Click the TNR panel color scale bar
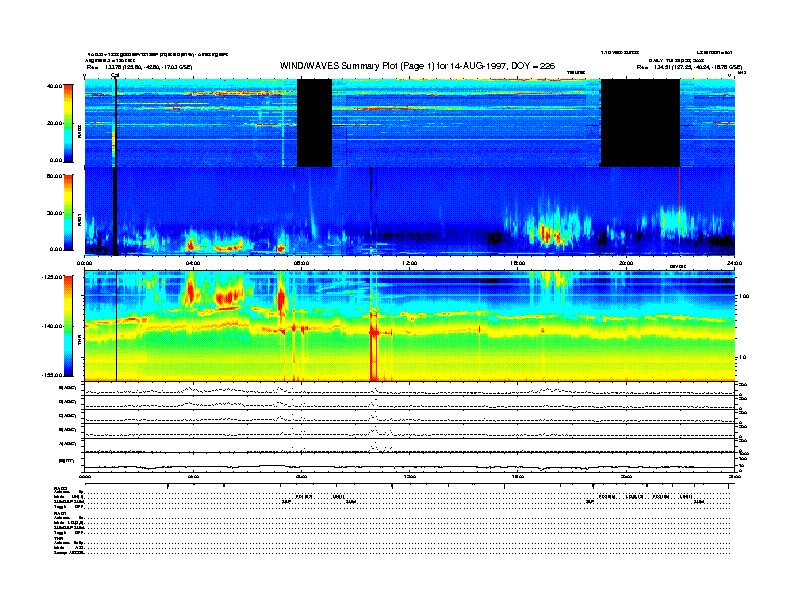 click(68, 326)
